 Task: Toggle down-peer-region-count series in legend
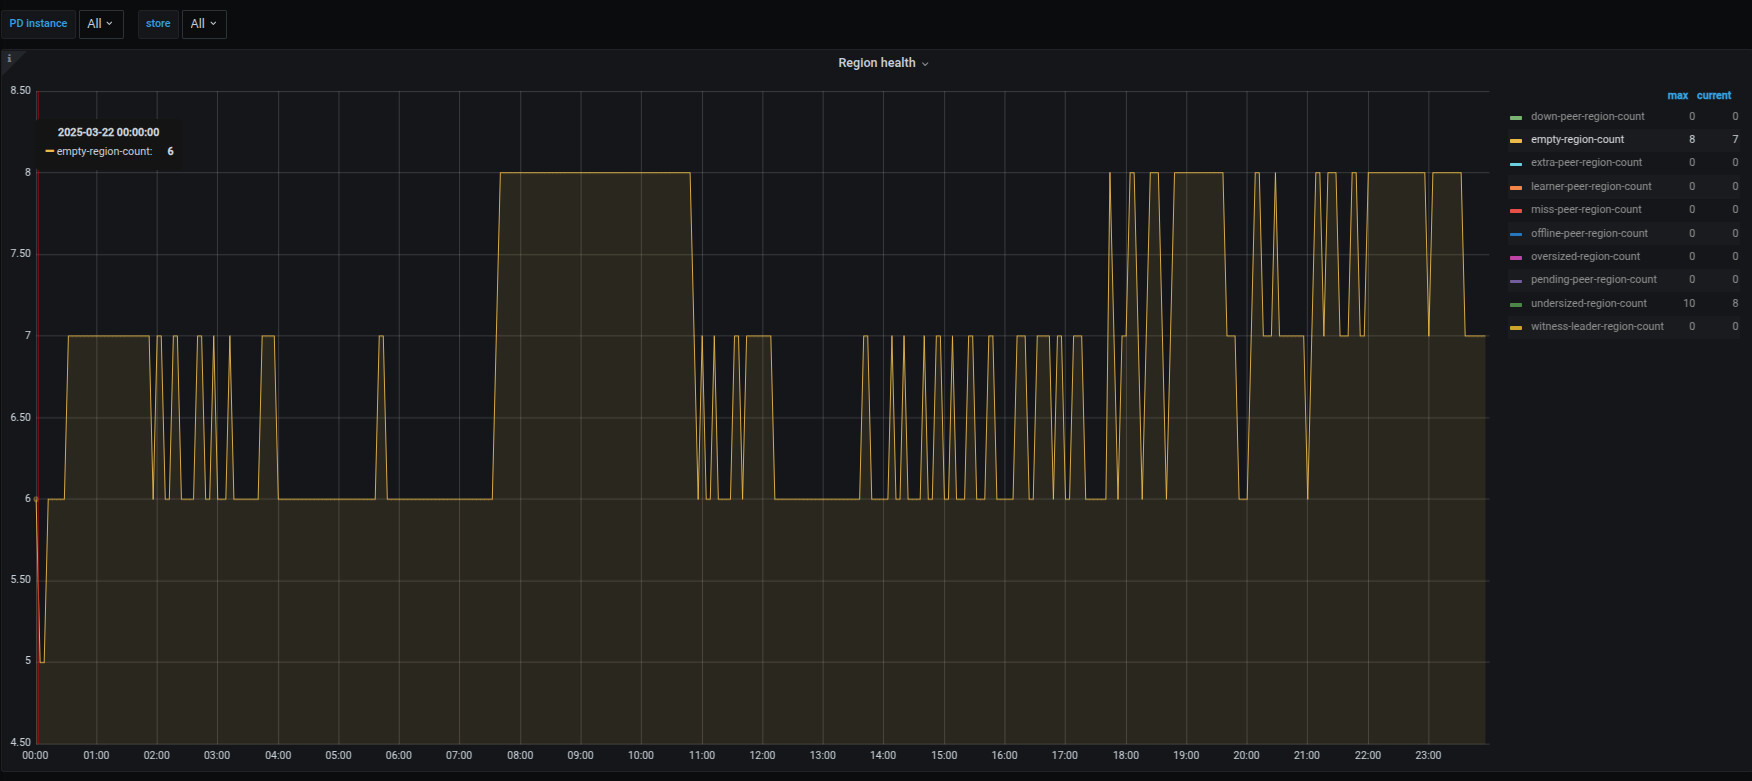tap(1587, 117)
